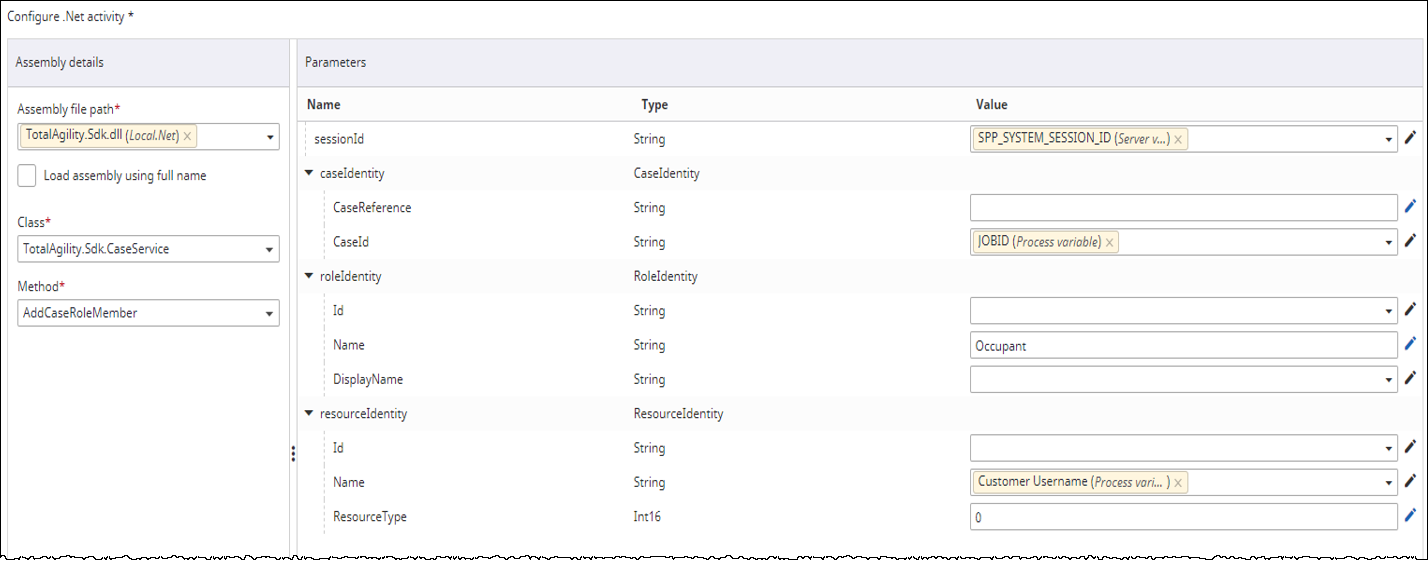Screen dimensions: 1428x562
Task: Click the Type column header
Action: point(654,104)
